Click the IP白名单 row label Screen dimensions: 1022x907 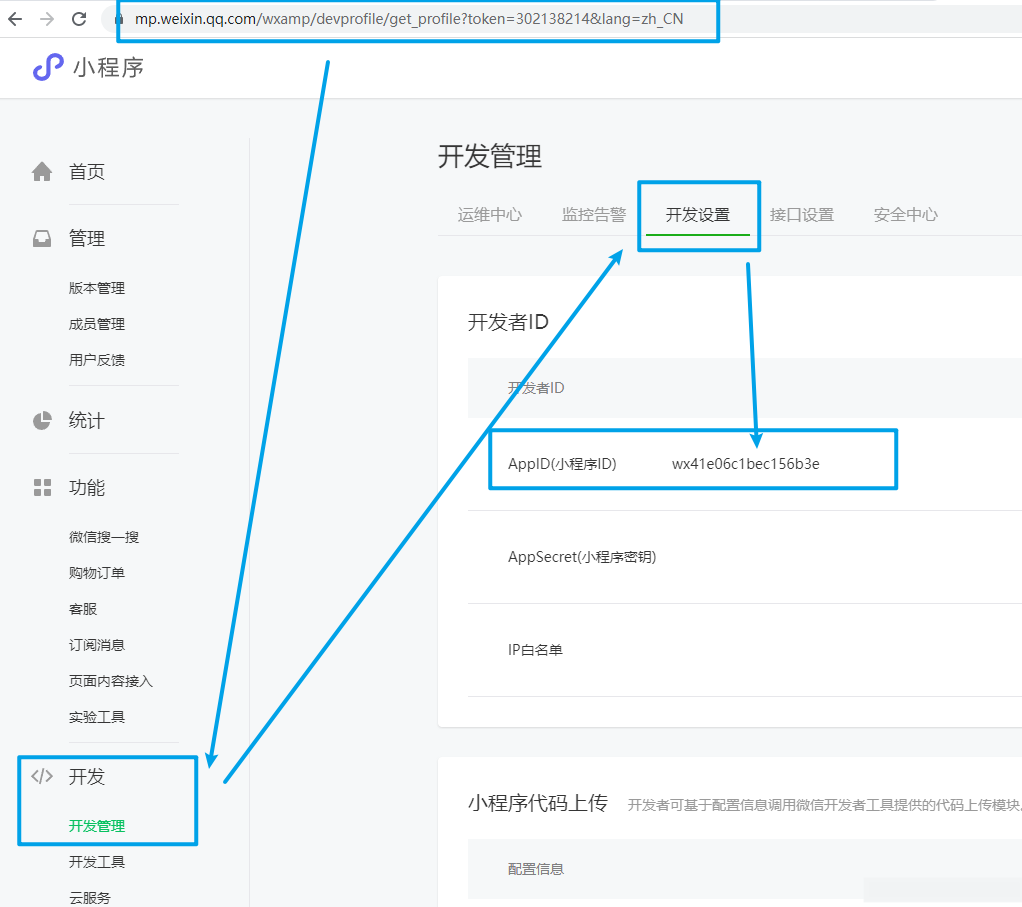[x=535, y=650]
